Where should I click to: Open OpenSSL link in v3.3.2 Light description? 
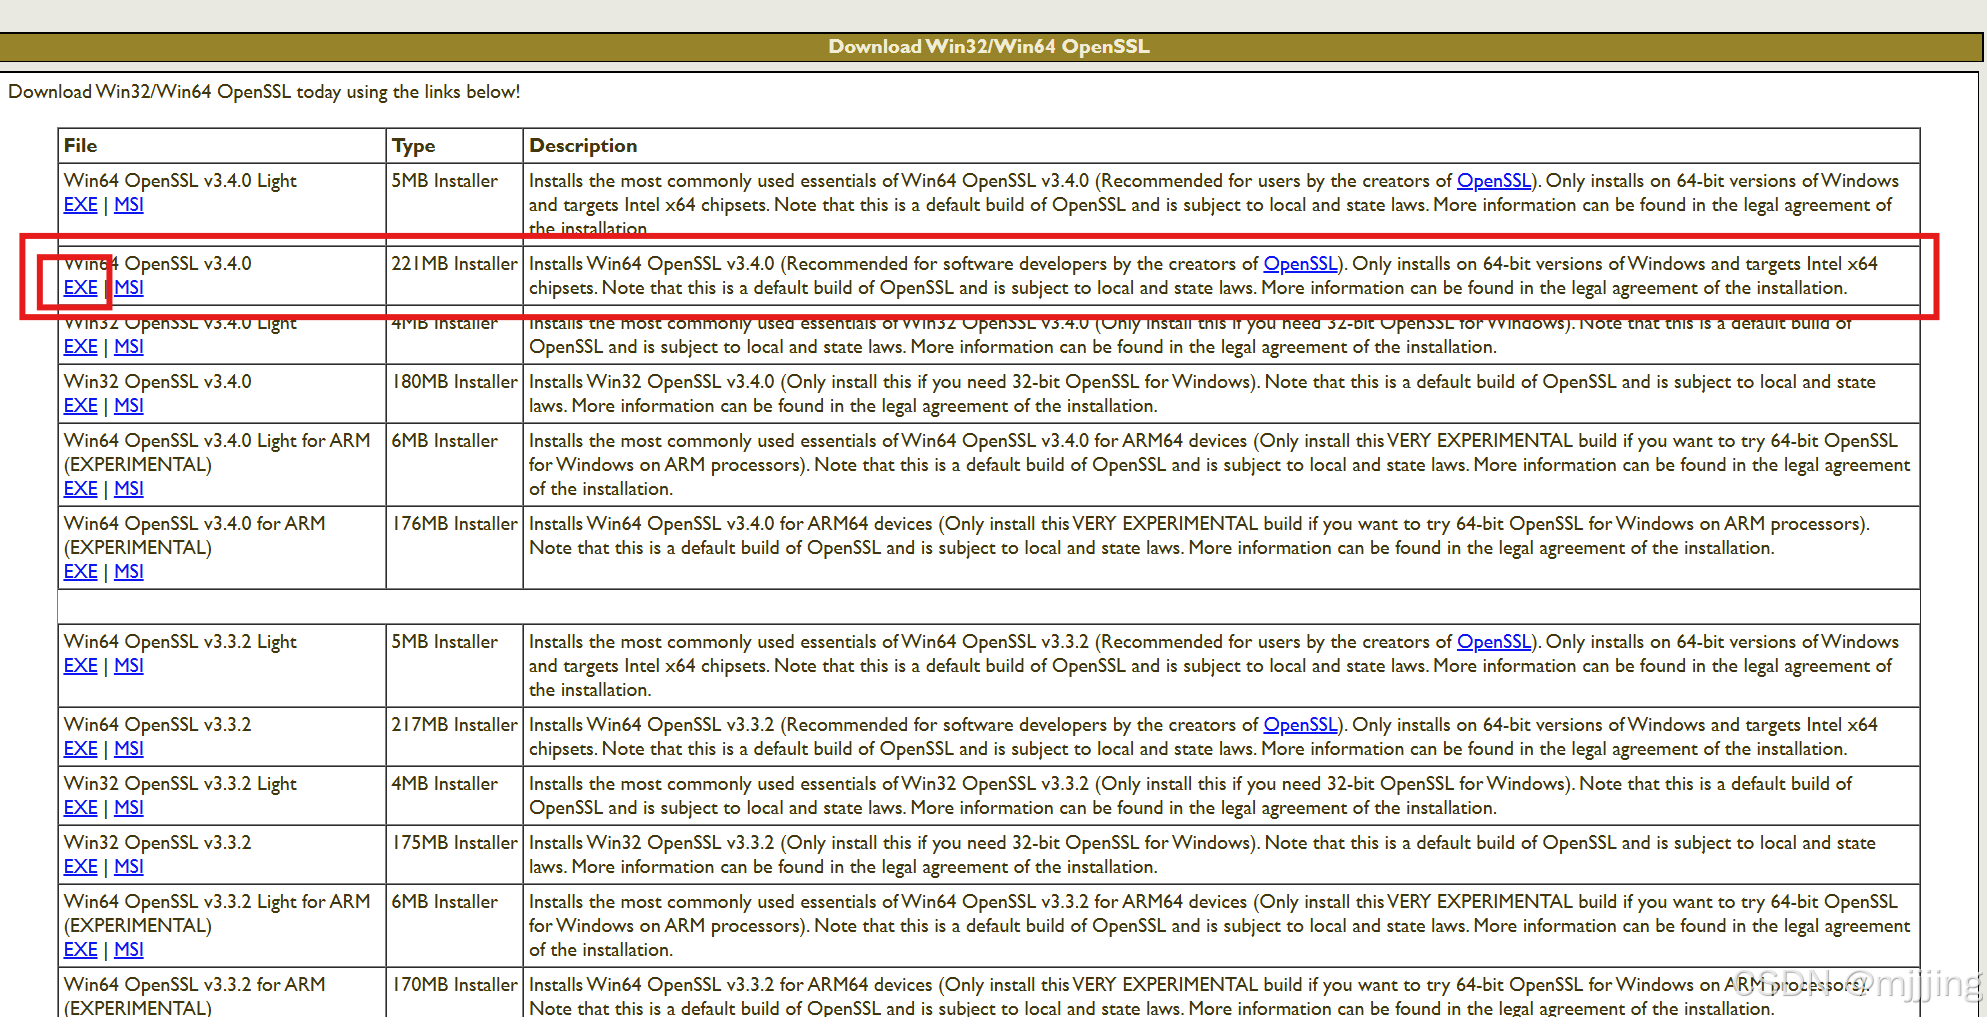tap(1494, 642)
